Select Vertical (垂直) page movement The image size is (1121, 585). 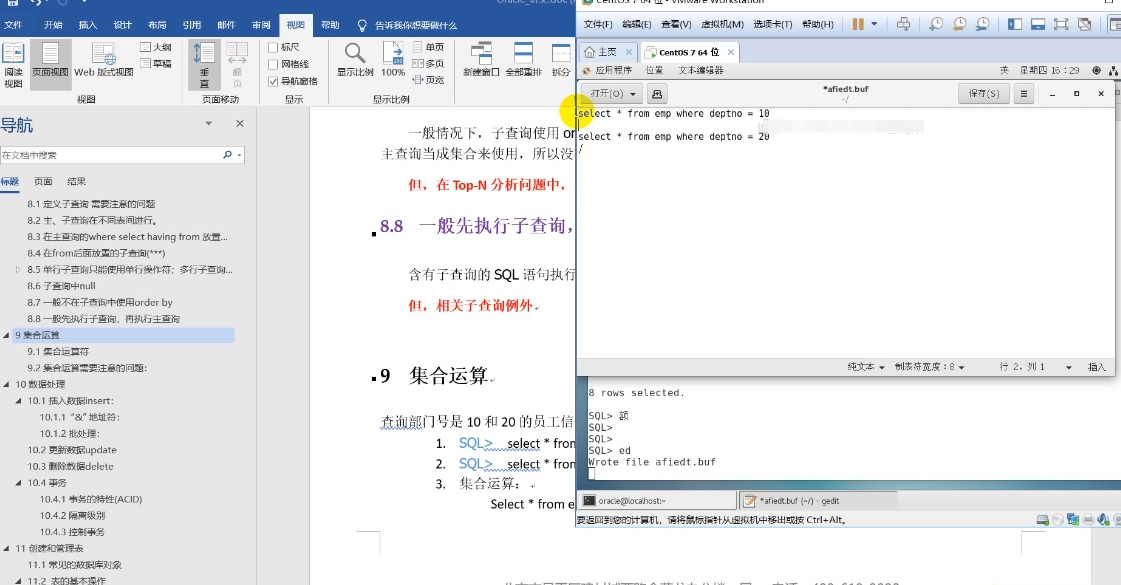coord(204,64)
